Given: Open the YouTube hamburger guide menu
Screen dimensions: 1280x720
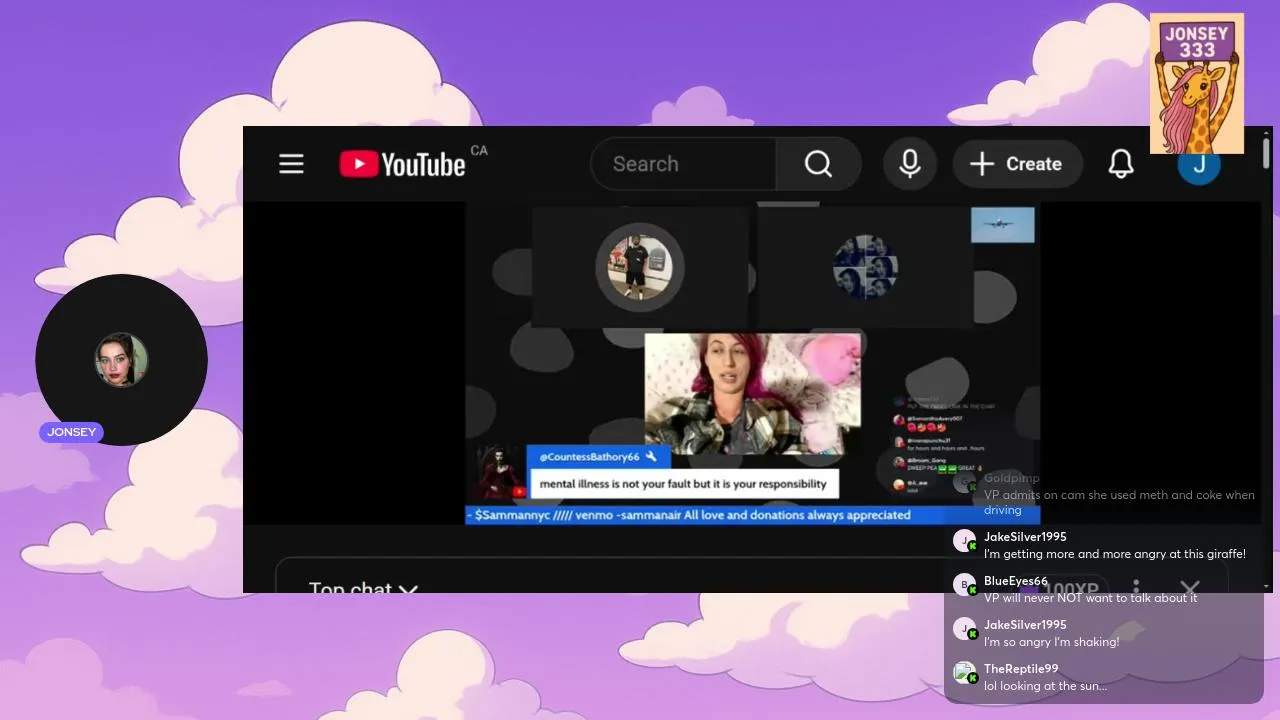Looking at the screenshot, I should (291, 164).
